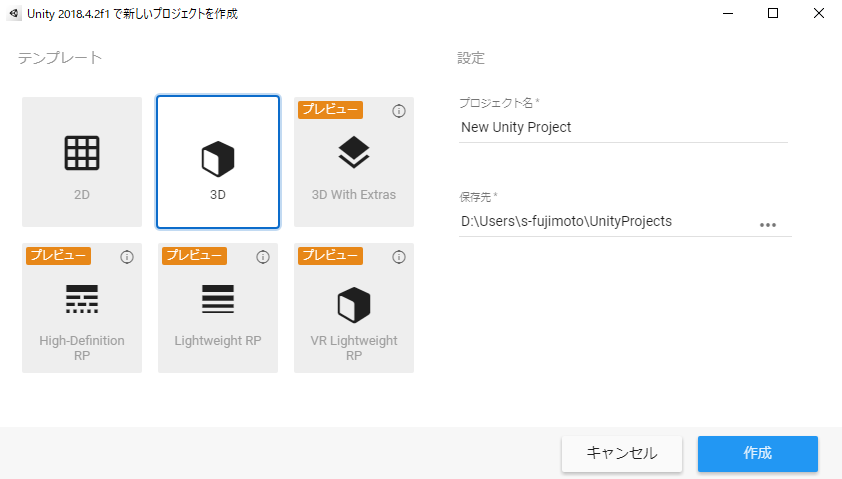Select the 3D template card
842x479 pixels.
pyautogui.click(x=217, y=162)
